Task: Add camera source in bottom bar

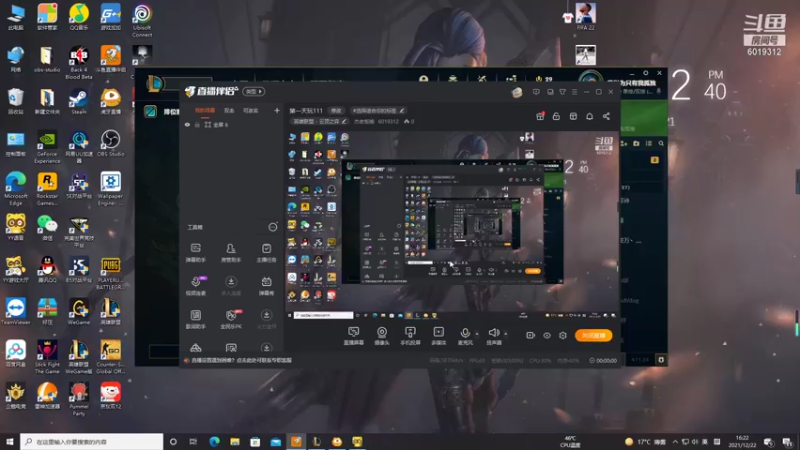Action: click(x=382, y=336)
